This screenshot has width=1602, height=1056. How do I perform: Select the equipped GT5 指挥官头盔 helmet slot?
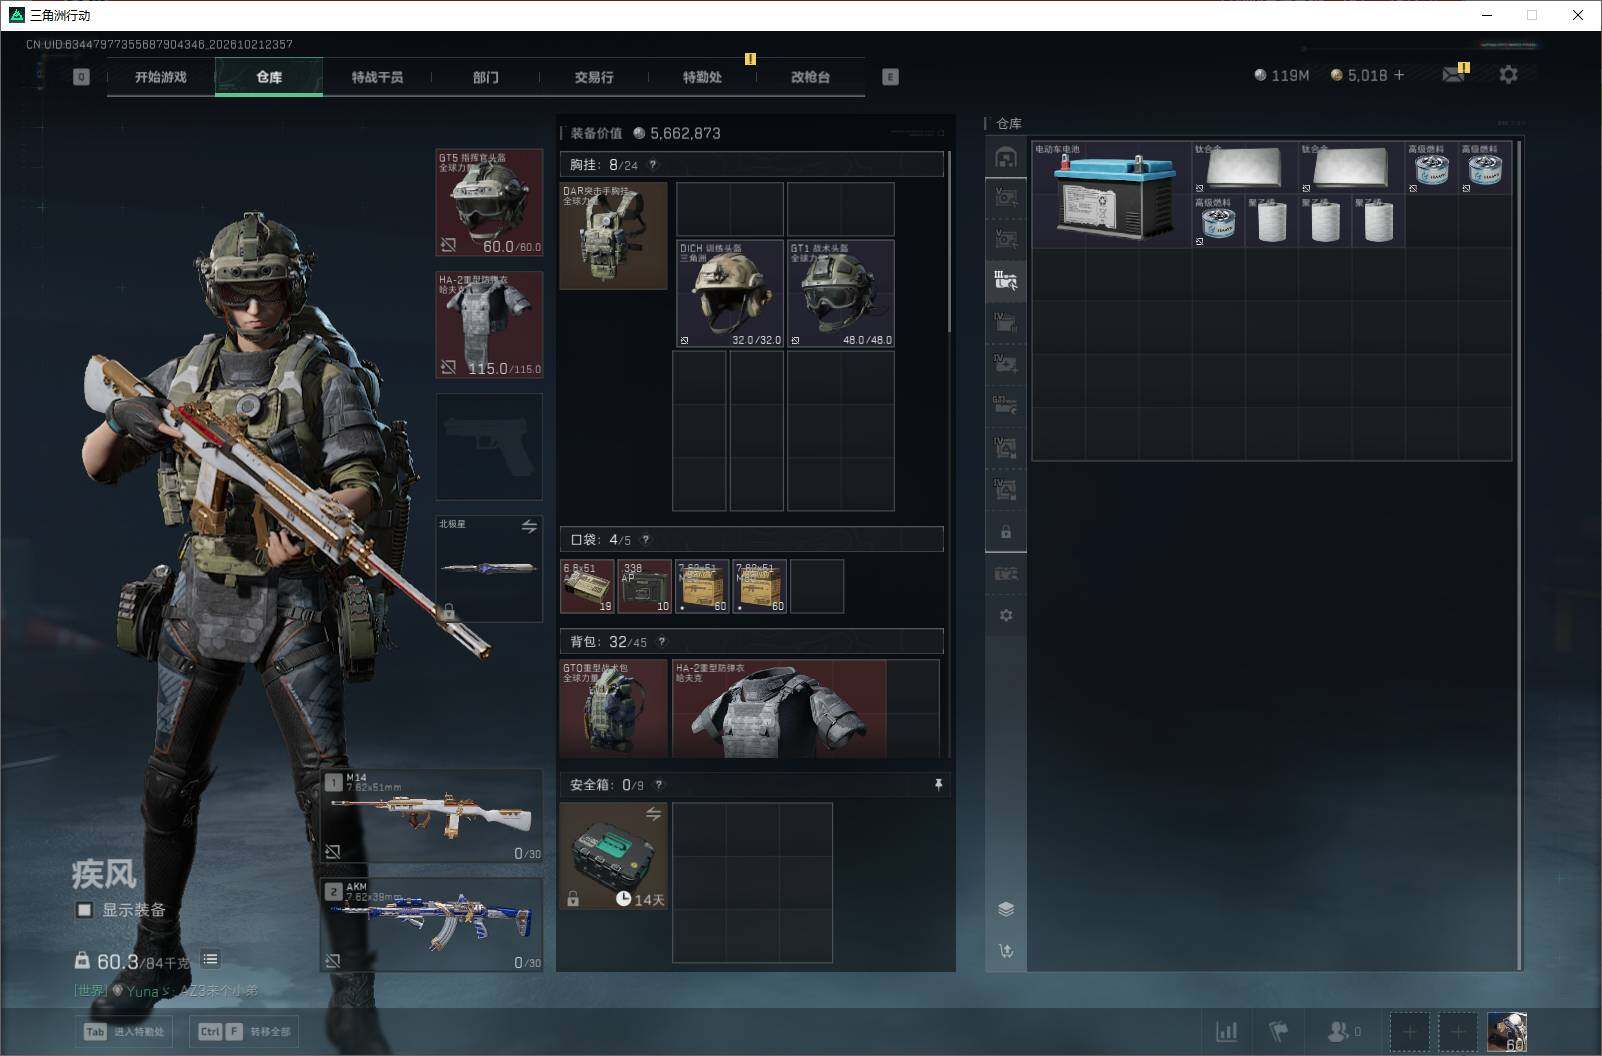(x=489, y=203)
